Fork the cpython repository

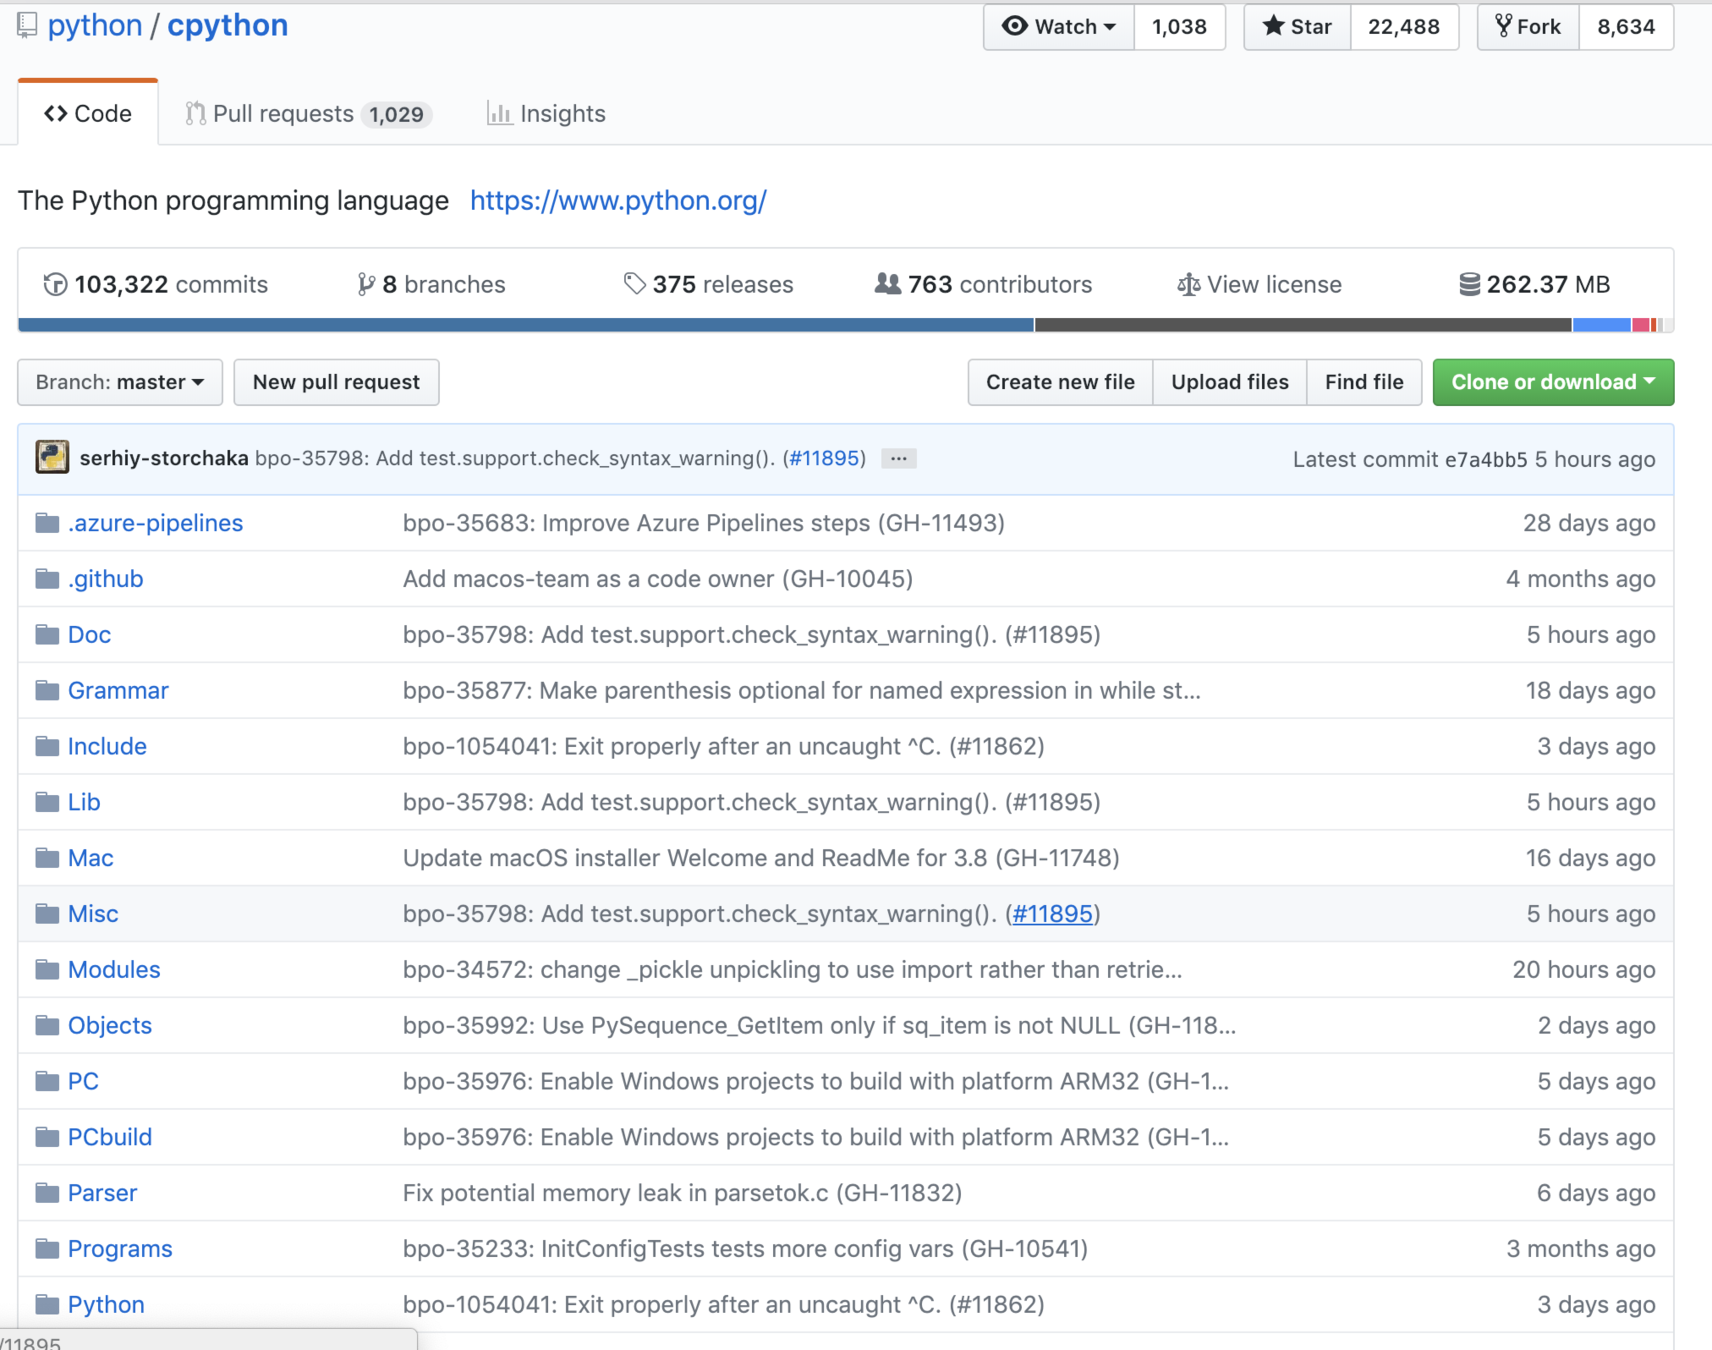[1528, 27]
